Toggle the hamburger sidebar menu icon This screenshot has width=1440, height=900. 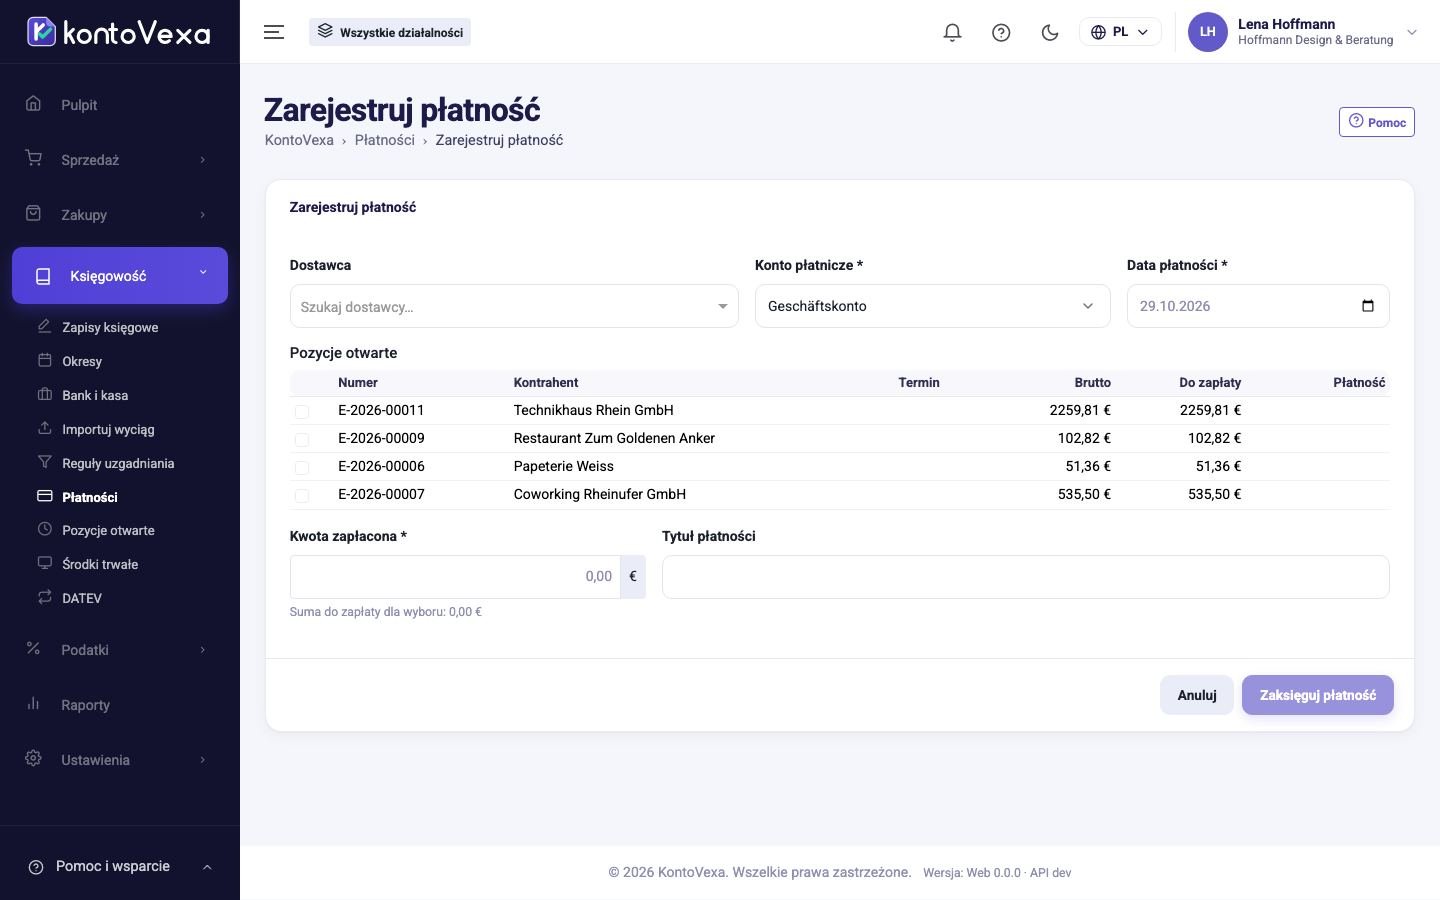click(x=274, y=32)
